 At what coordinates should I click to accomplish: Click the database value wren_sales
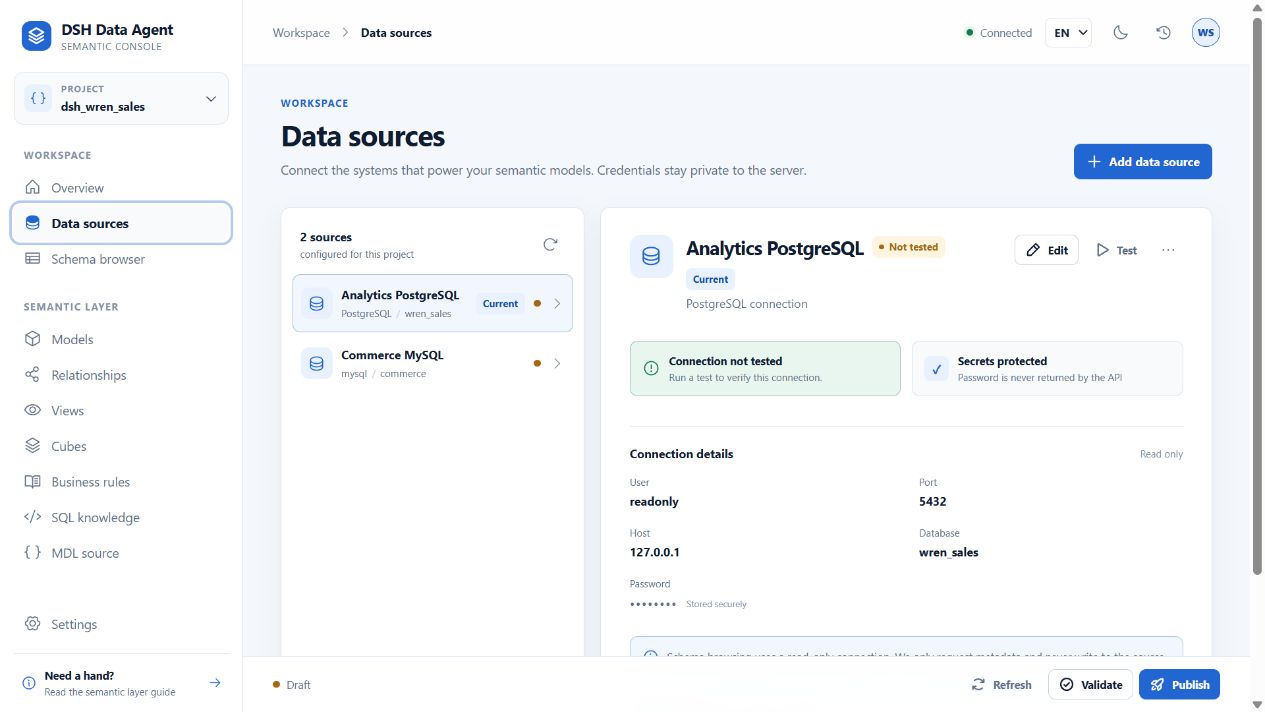click(x=949, y=552)
